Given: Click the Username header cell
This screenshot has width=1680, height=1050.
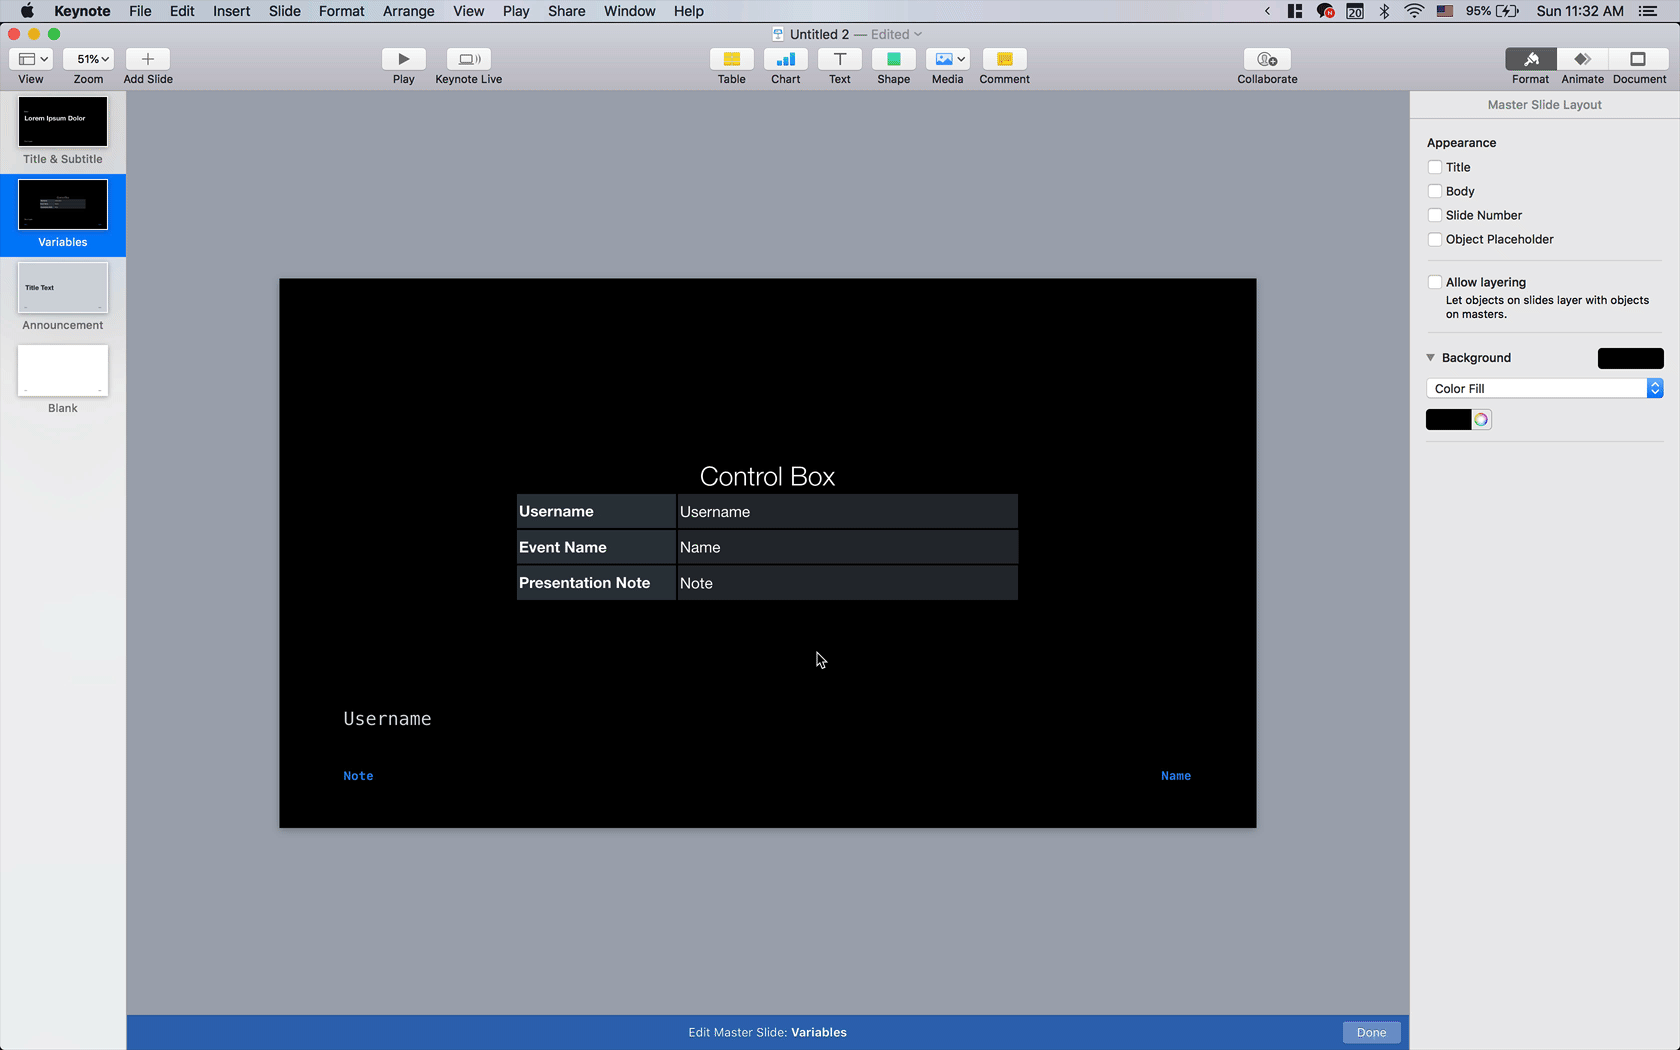Looking at the screenshot, I should (x=596, y=511).
